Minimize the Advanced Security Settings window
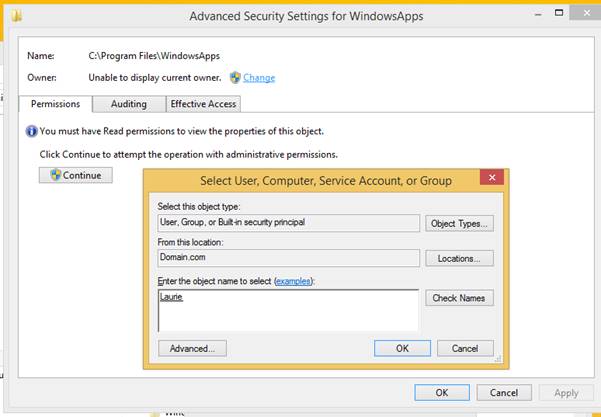Viewport: 601px width, 417px height. pyautogui.click(x=539, y=15)
